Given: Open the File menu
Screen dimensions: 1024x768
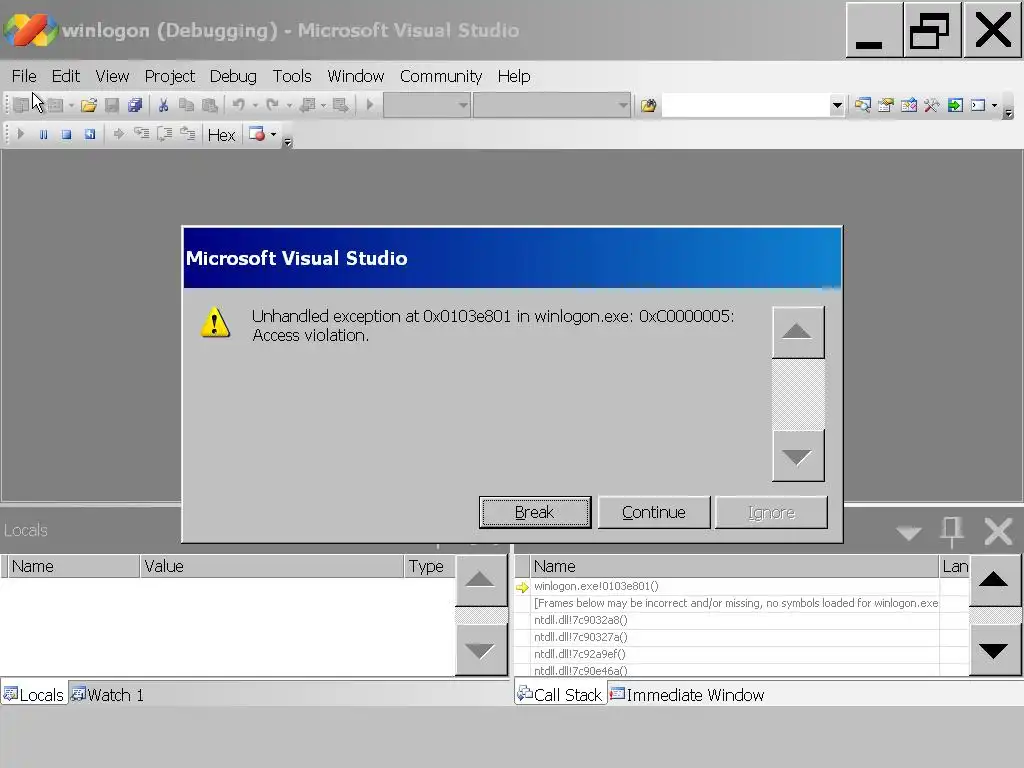Looking at the screenshot, I should [x=24, y=76].
